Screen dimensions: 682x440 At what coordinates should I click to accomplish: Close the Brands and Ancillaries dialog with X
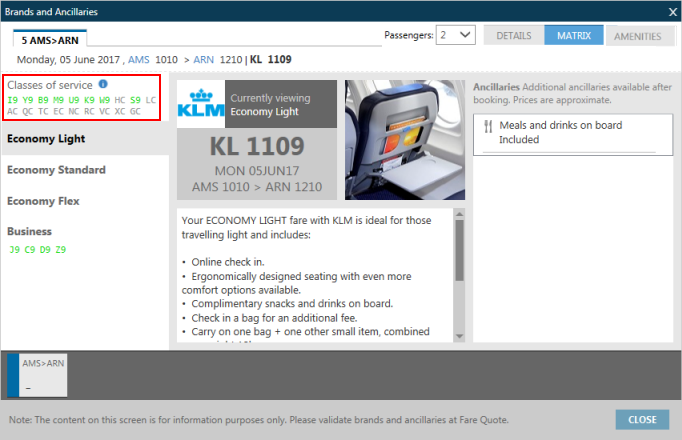672,11
